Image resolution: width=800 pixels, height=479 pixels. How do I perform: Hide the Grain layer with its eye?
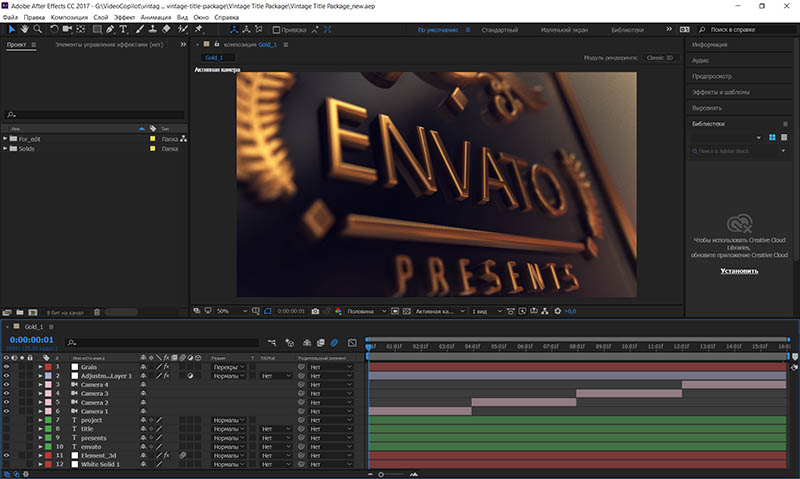6,367
